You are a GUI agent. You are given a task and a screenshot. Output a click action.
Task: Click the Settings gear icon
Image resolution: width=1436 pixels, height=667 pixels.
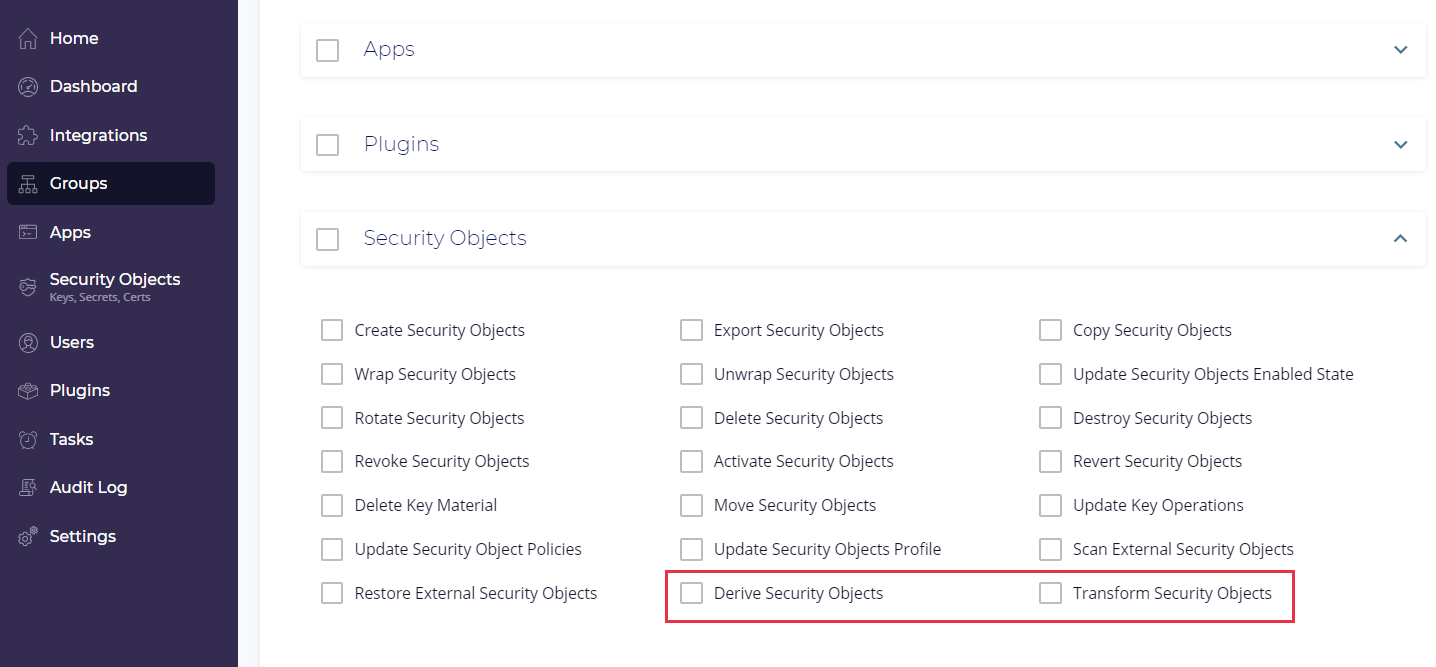(x=28, y=536)
